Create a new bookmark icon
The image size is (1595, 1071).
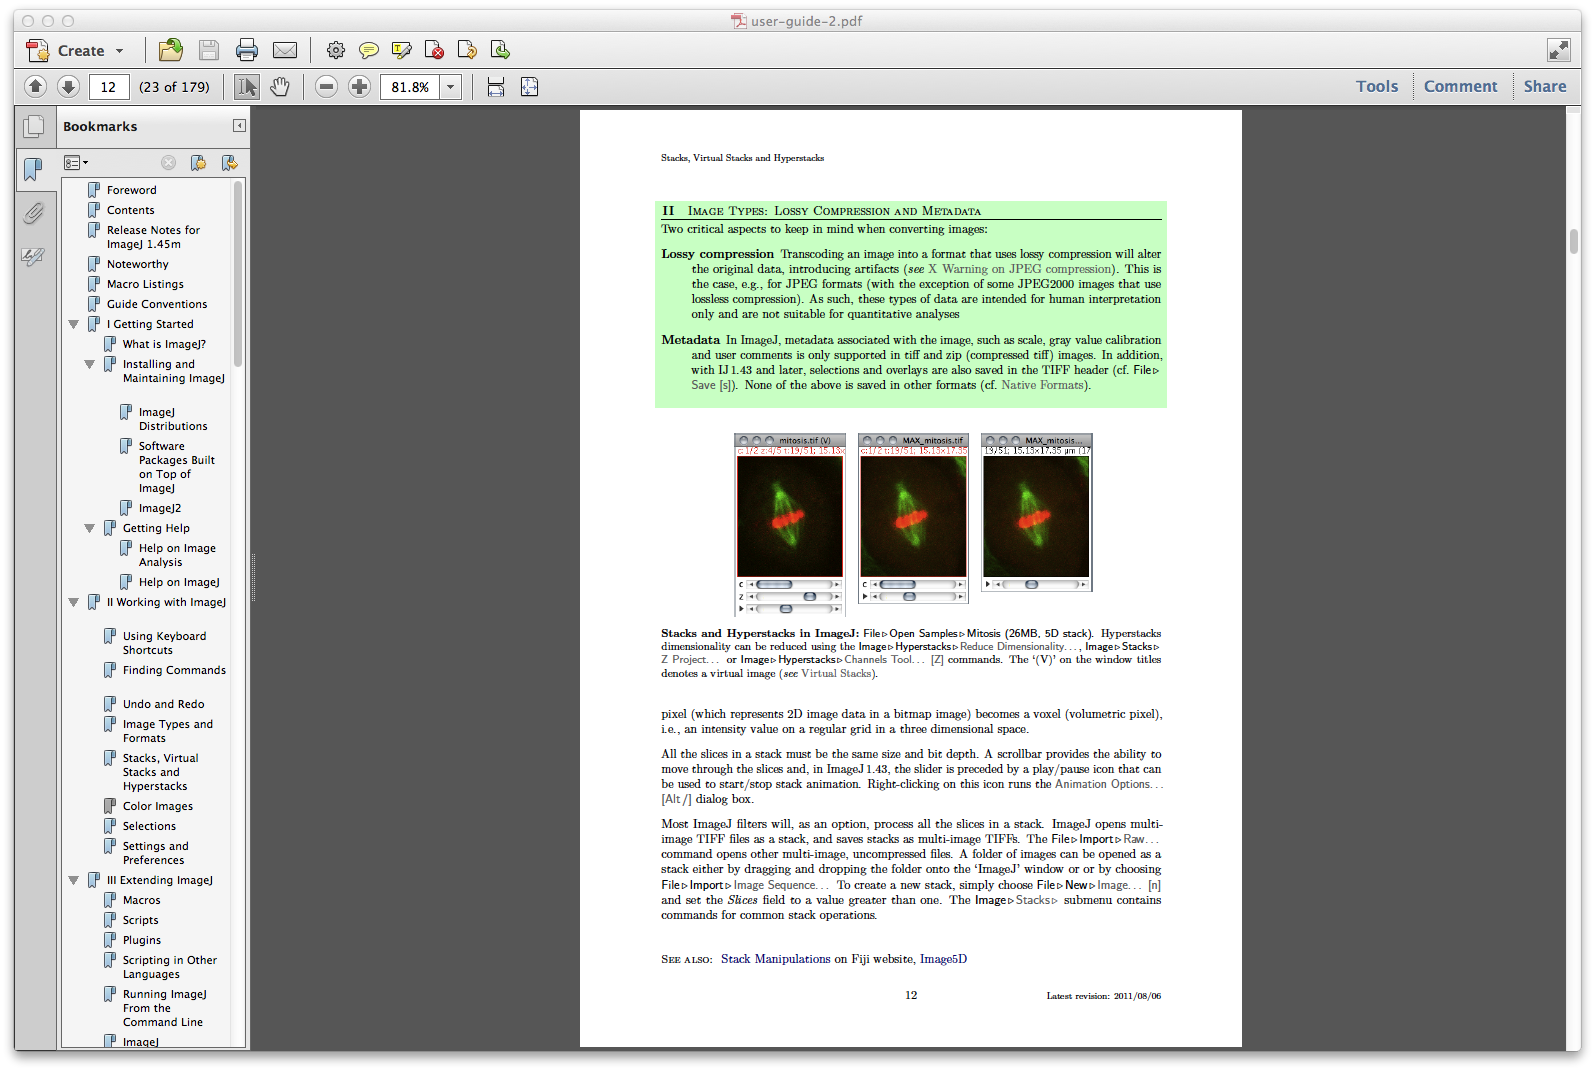[x=198, y=163]
